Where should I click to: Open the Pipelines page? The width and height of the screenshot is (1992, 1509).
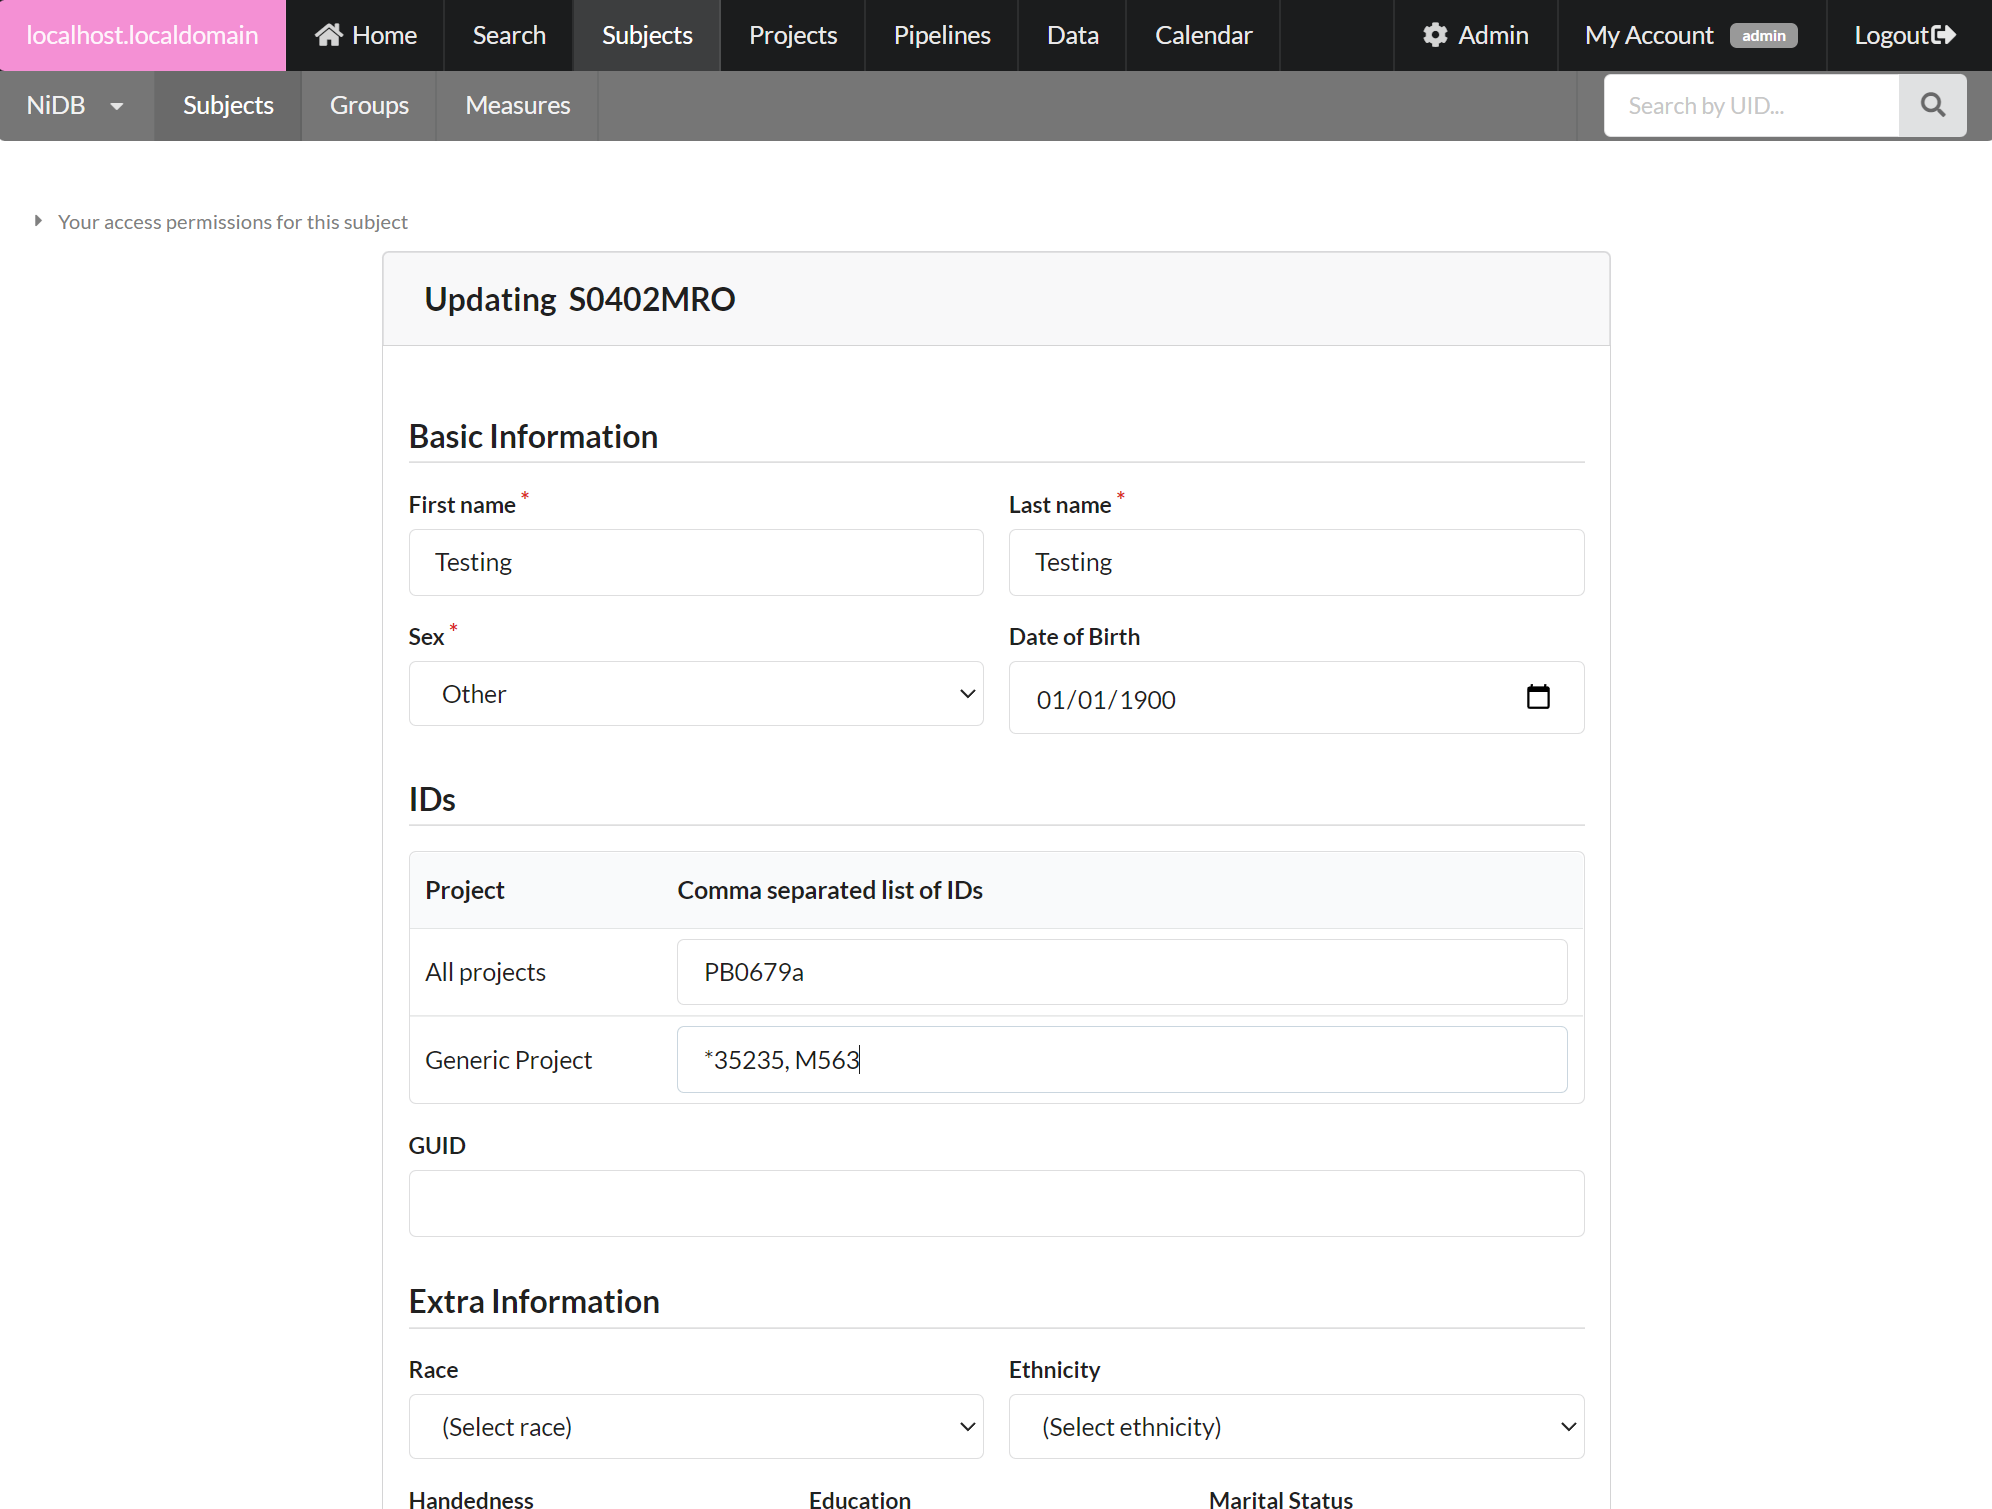point(941,35)
